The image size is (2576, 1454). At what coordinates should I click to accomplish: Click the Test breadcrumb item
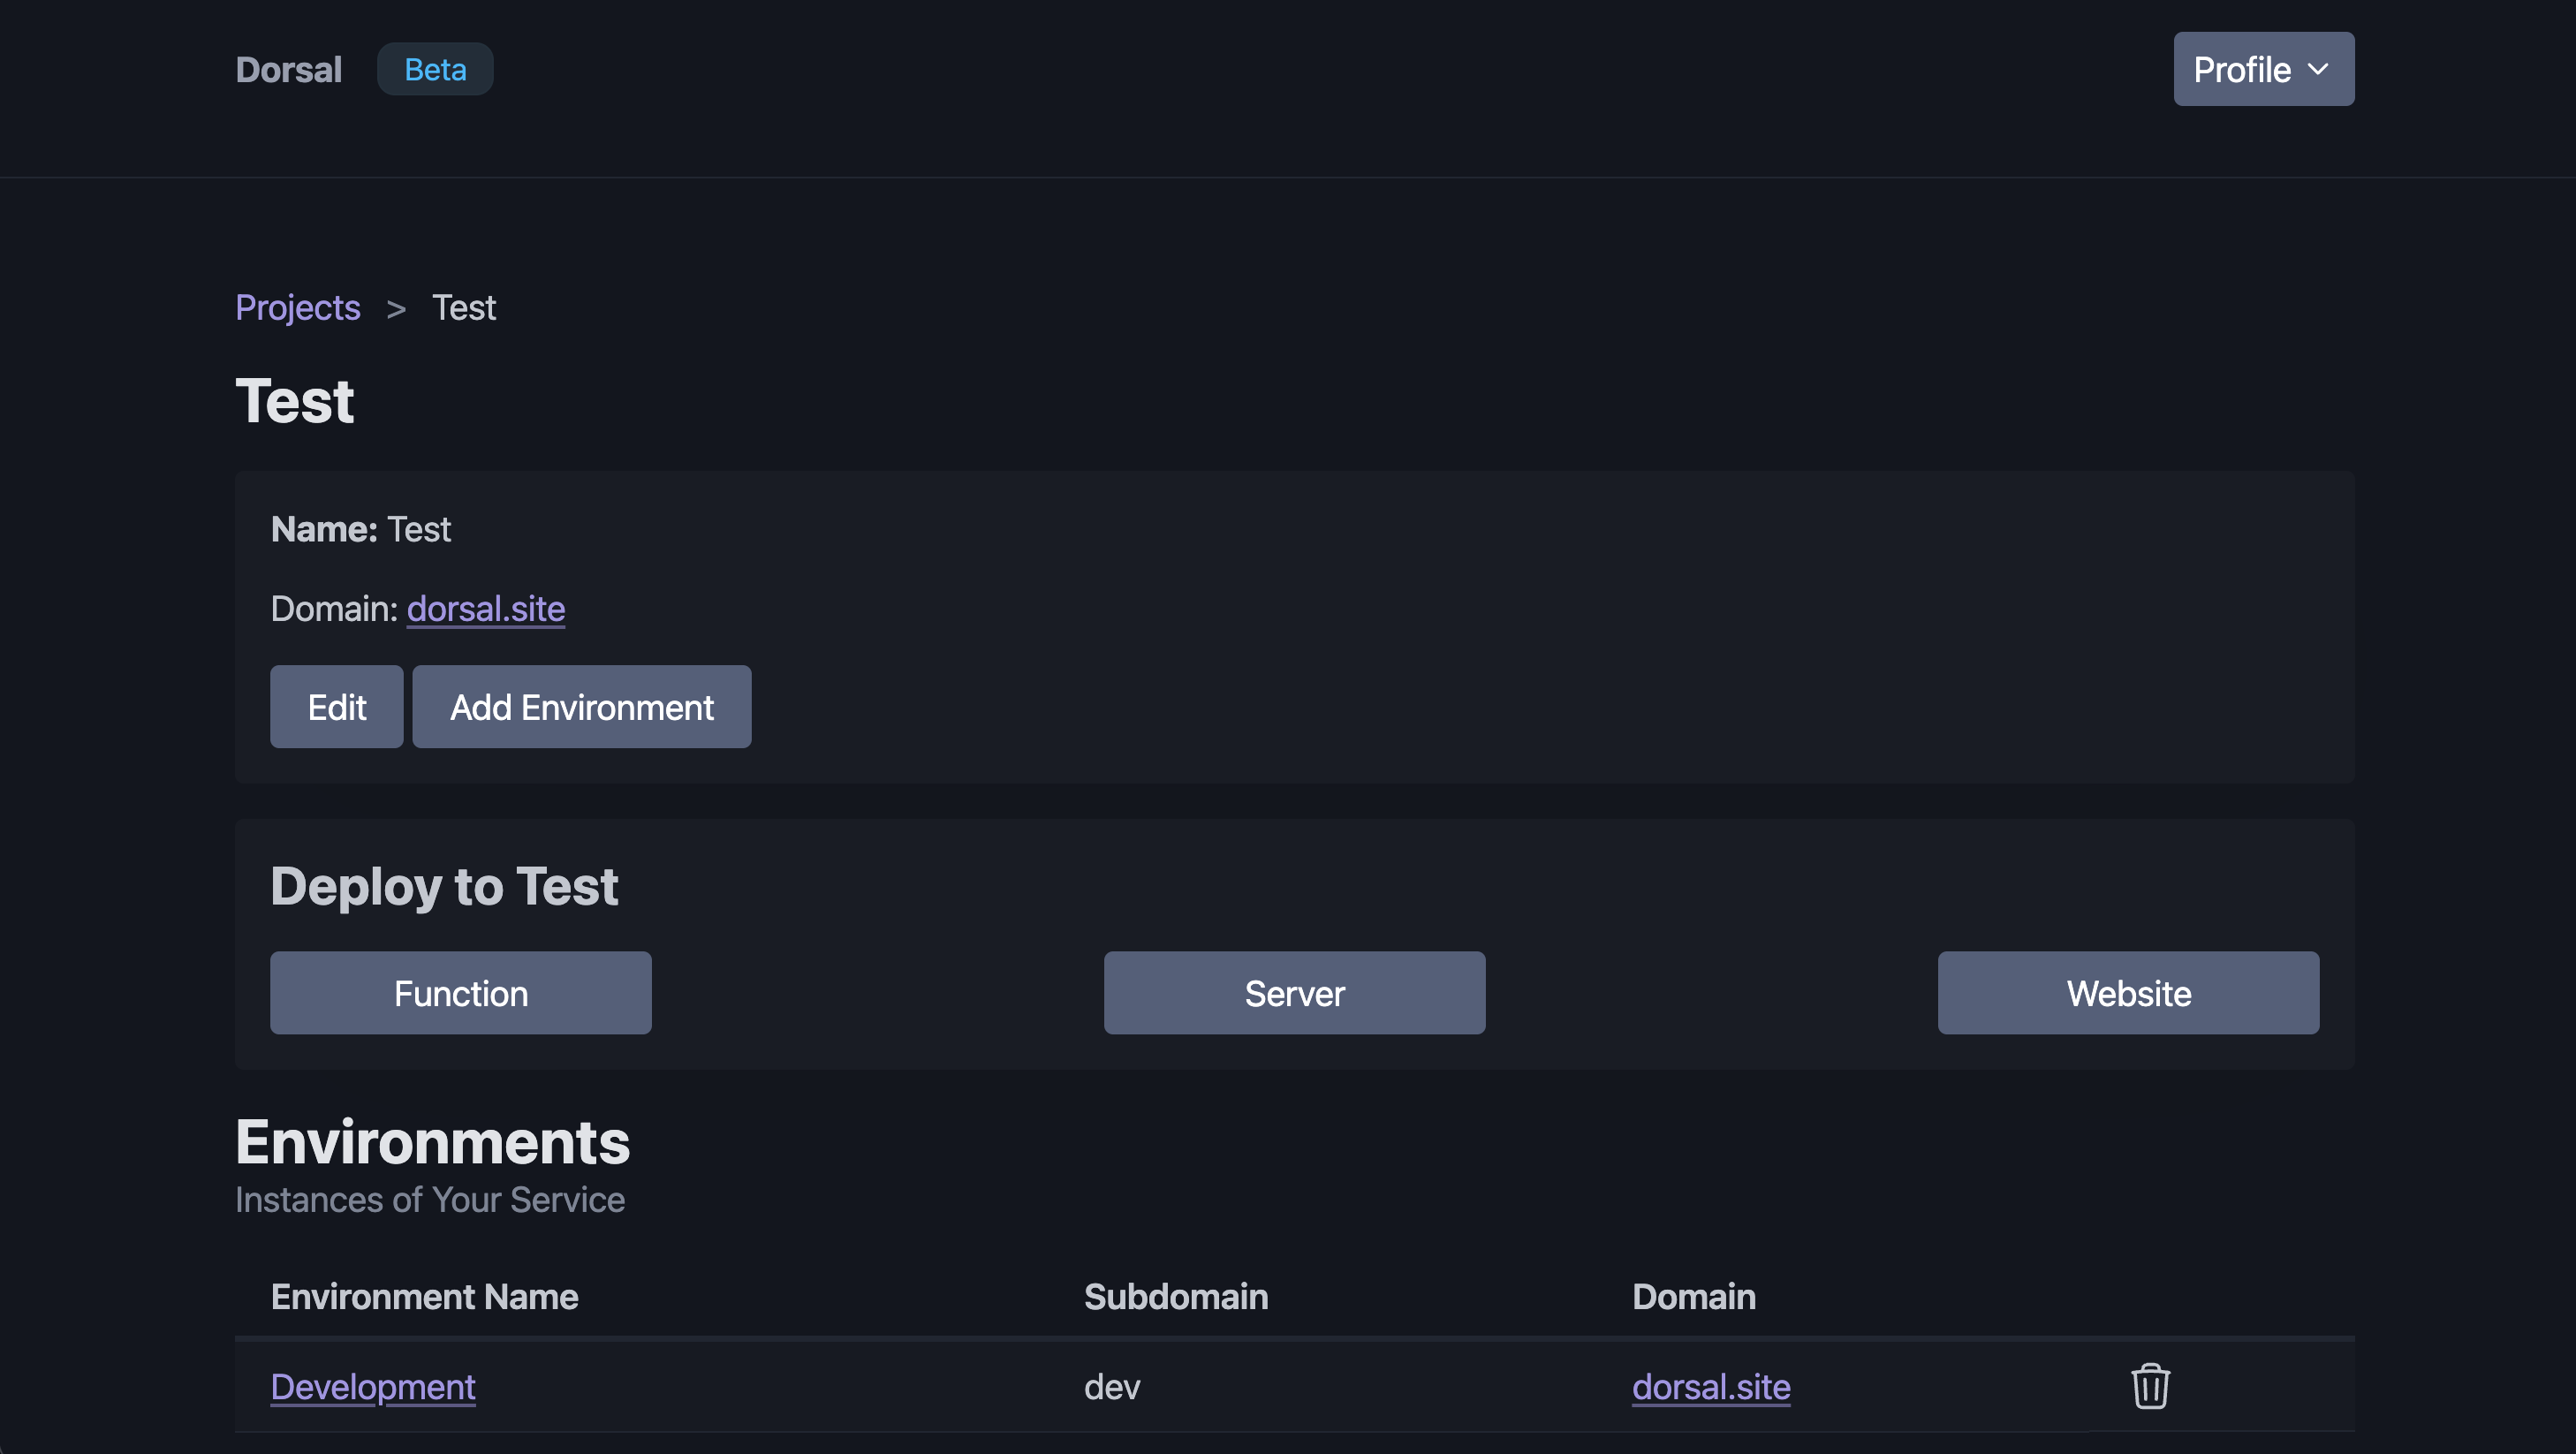point(464,308)
